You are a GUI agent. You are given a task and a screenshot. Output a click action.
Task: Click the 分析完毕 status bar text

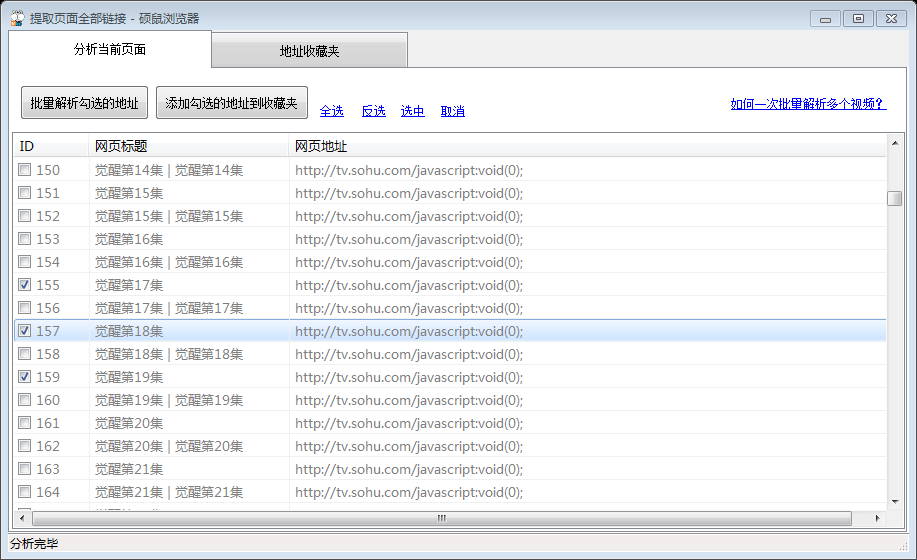35,544
